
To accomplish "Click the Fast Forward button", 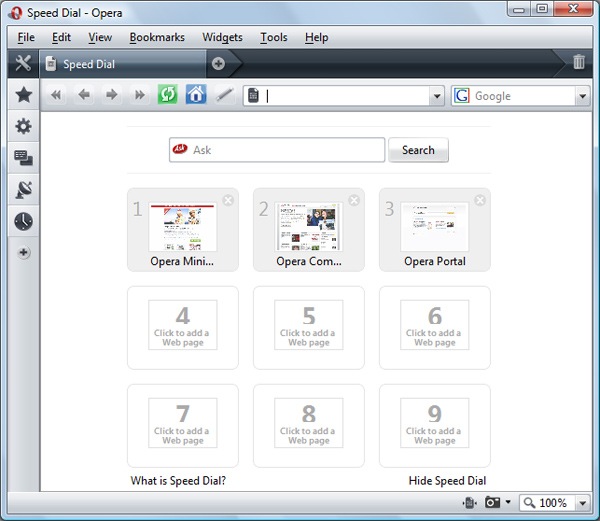I will coord(140,94).
